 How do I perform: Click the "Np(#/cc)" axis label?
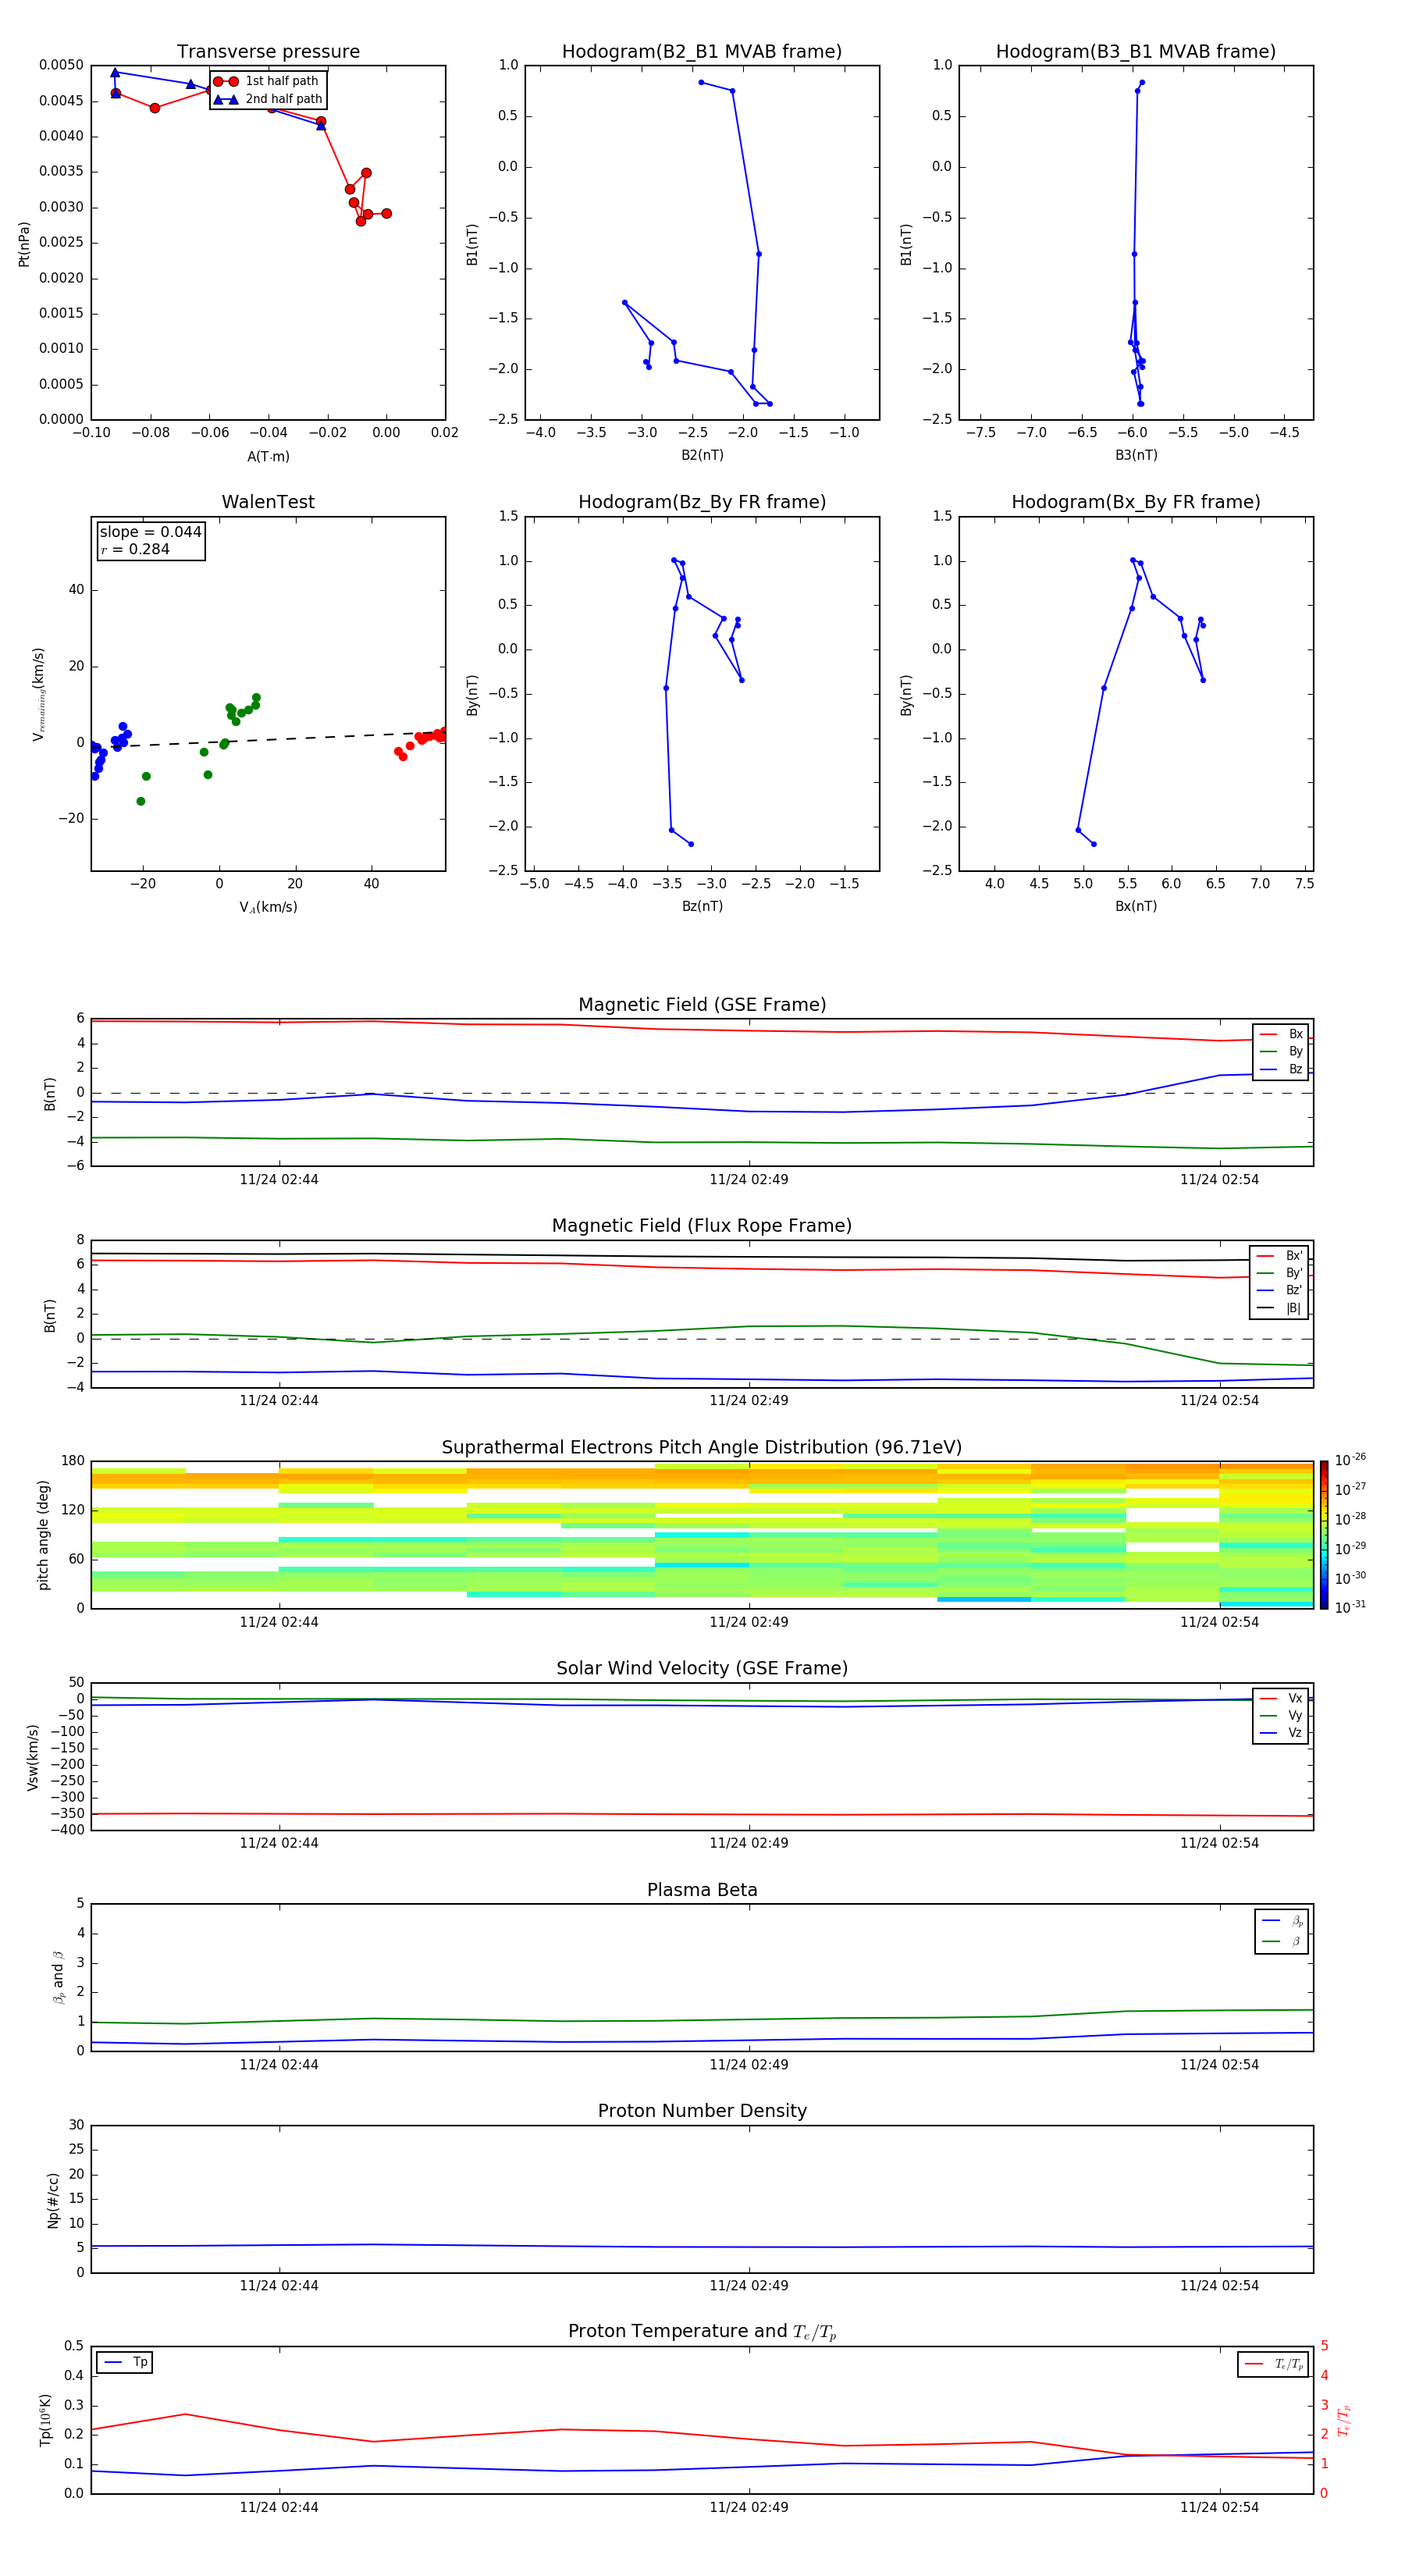[54, 2200]
